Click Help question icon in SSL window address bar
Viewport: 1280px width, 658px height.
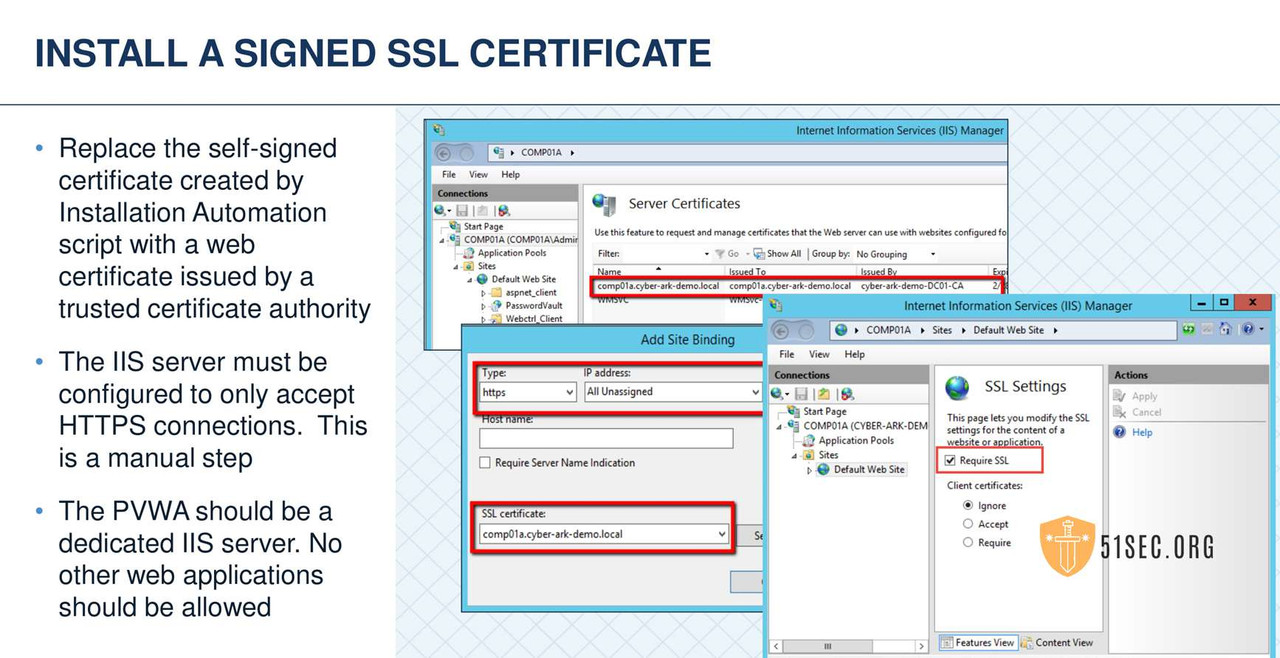(1250, 329)
